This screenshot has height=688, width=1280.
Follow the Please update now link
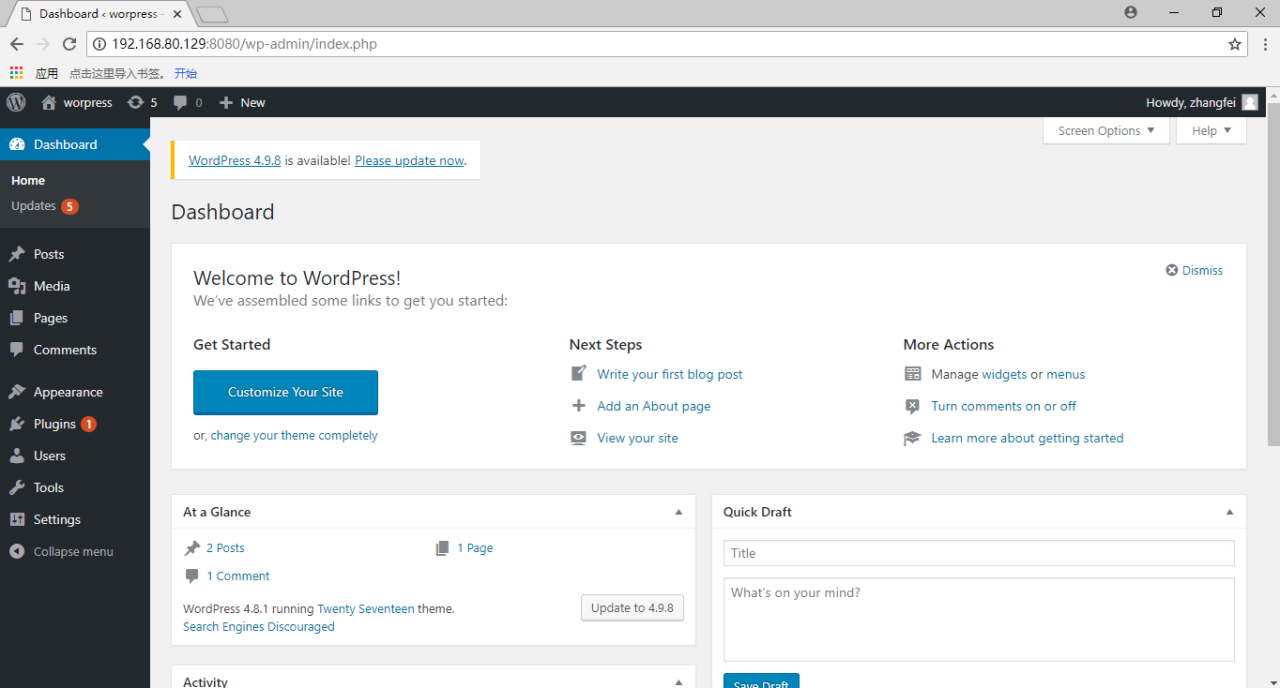[x=409, y=160]
